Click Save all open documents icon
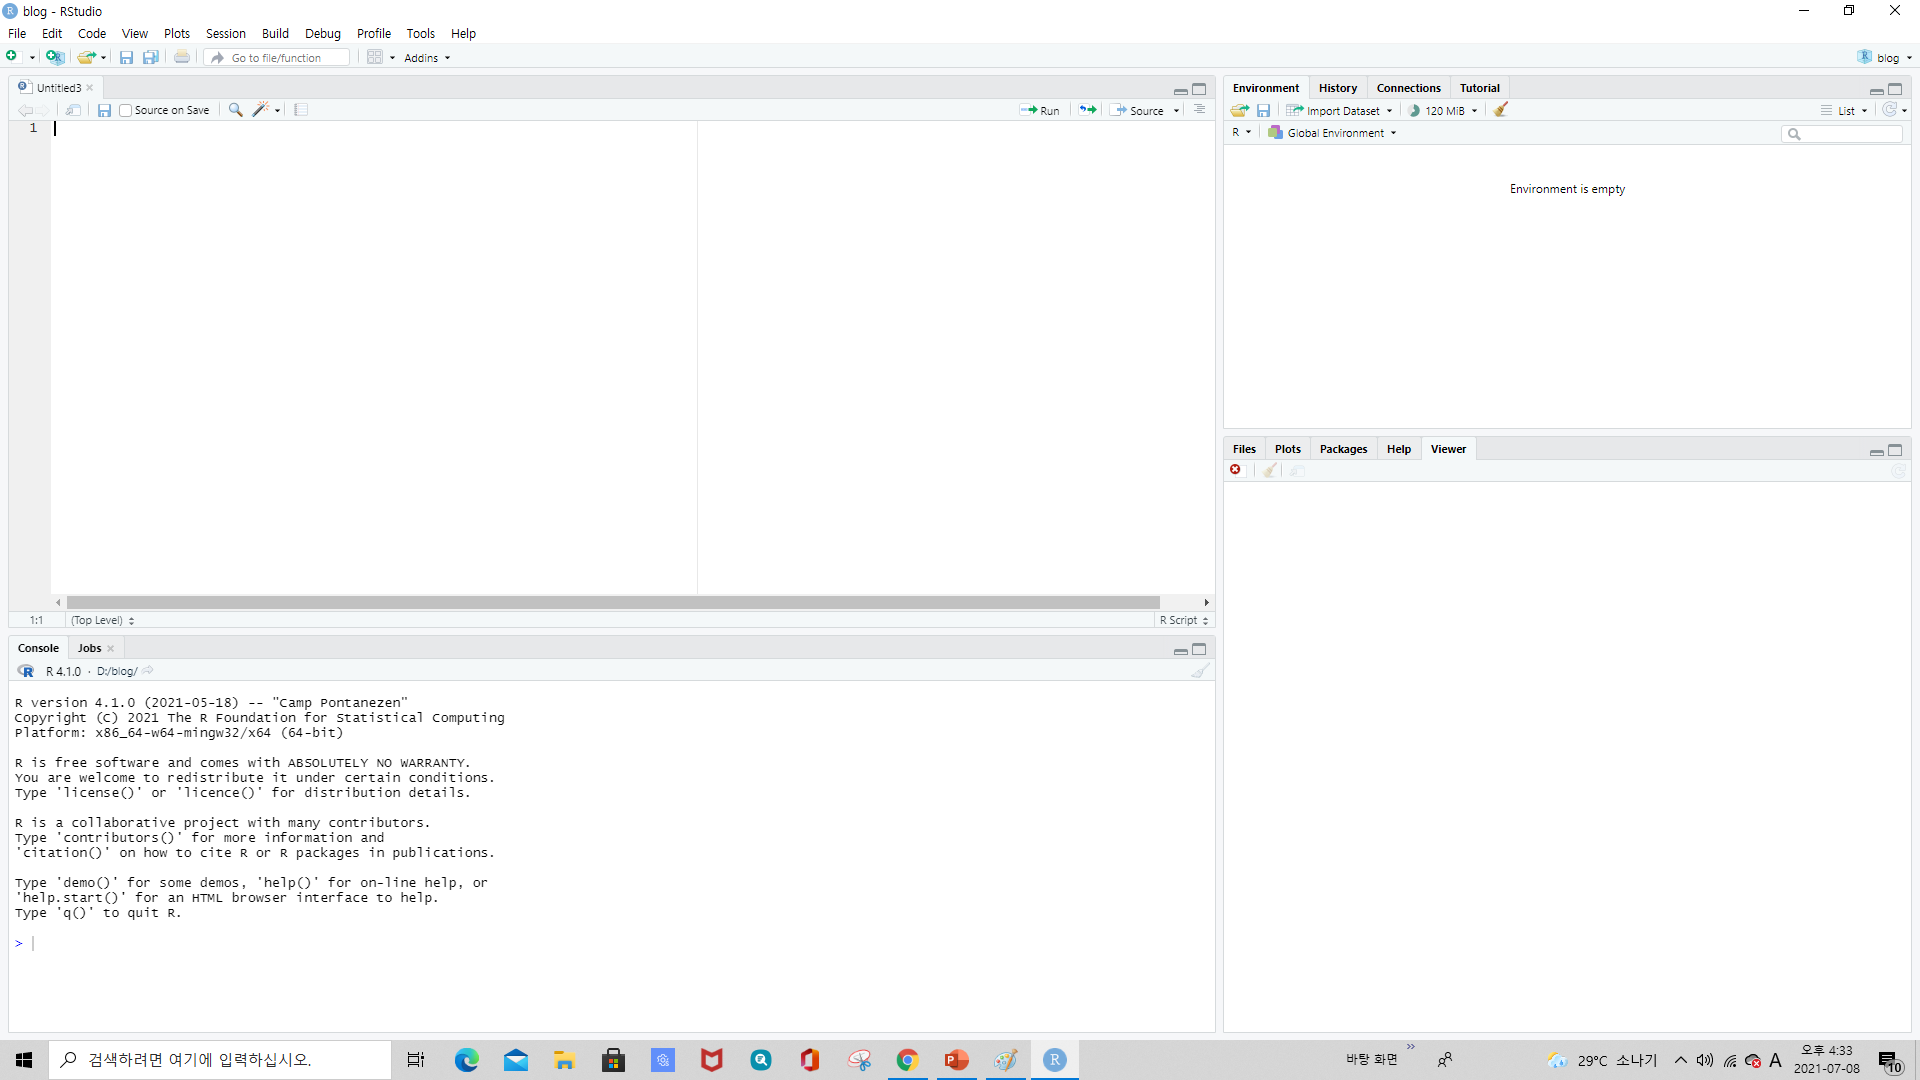The image size is (1920, 1080). (x=150, y=57)
